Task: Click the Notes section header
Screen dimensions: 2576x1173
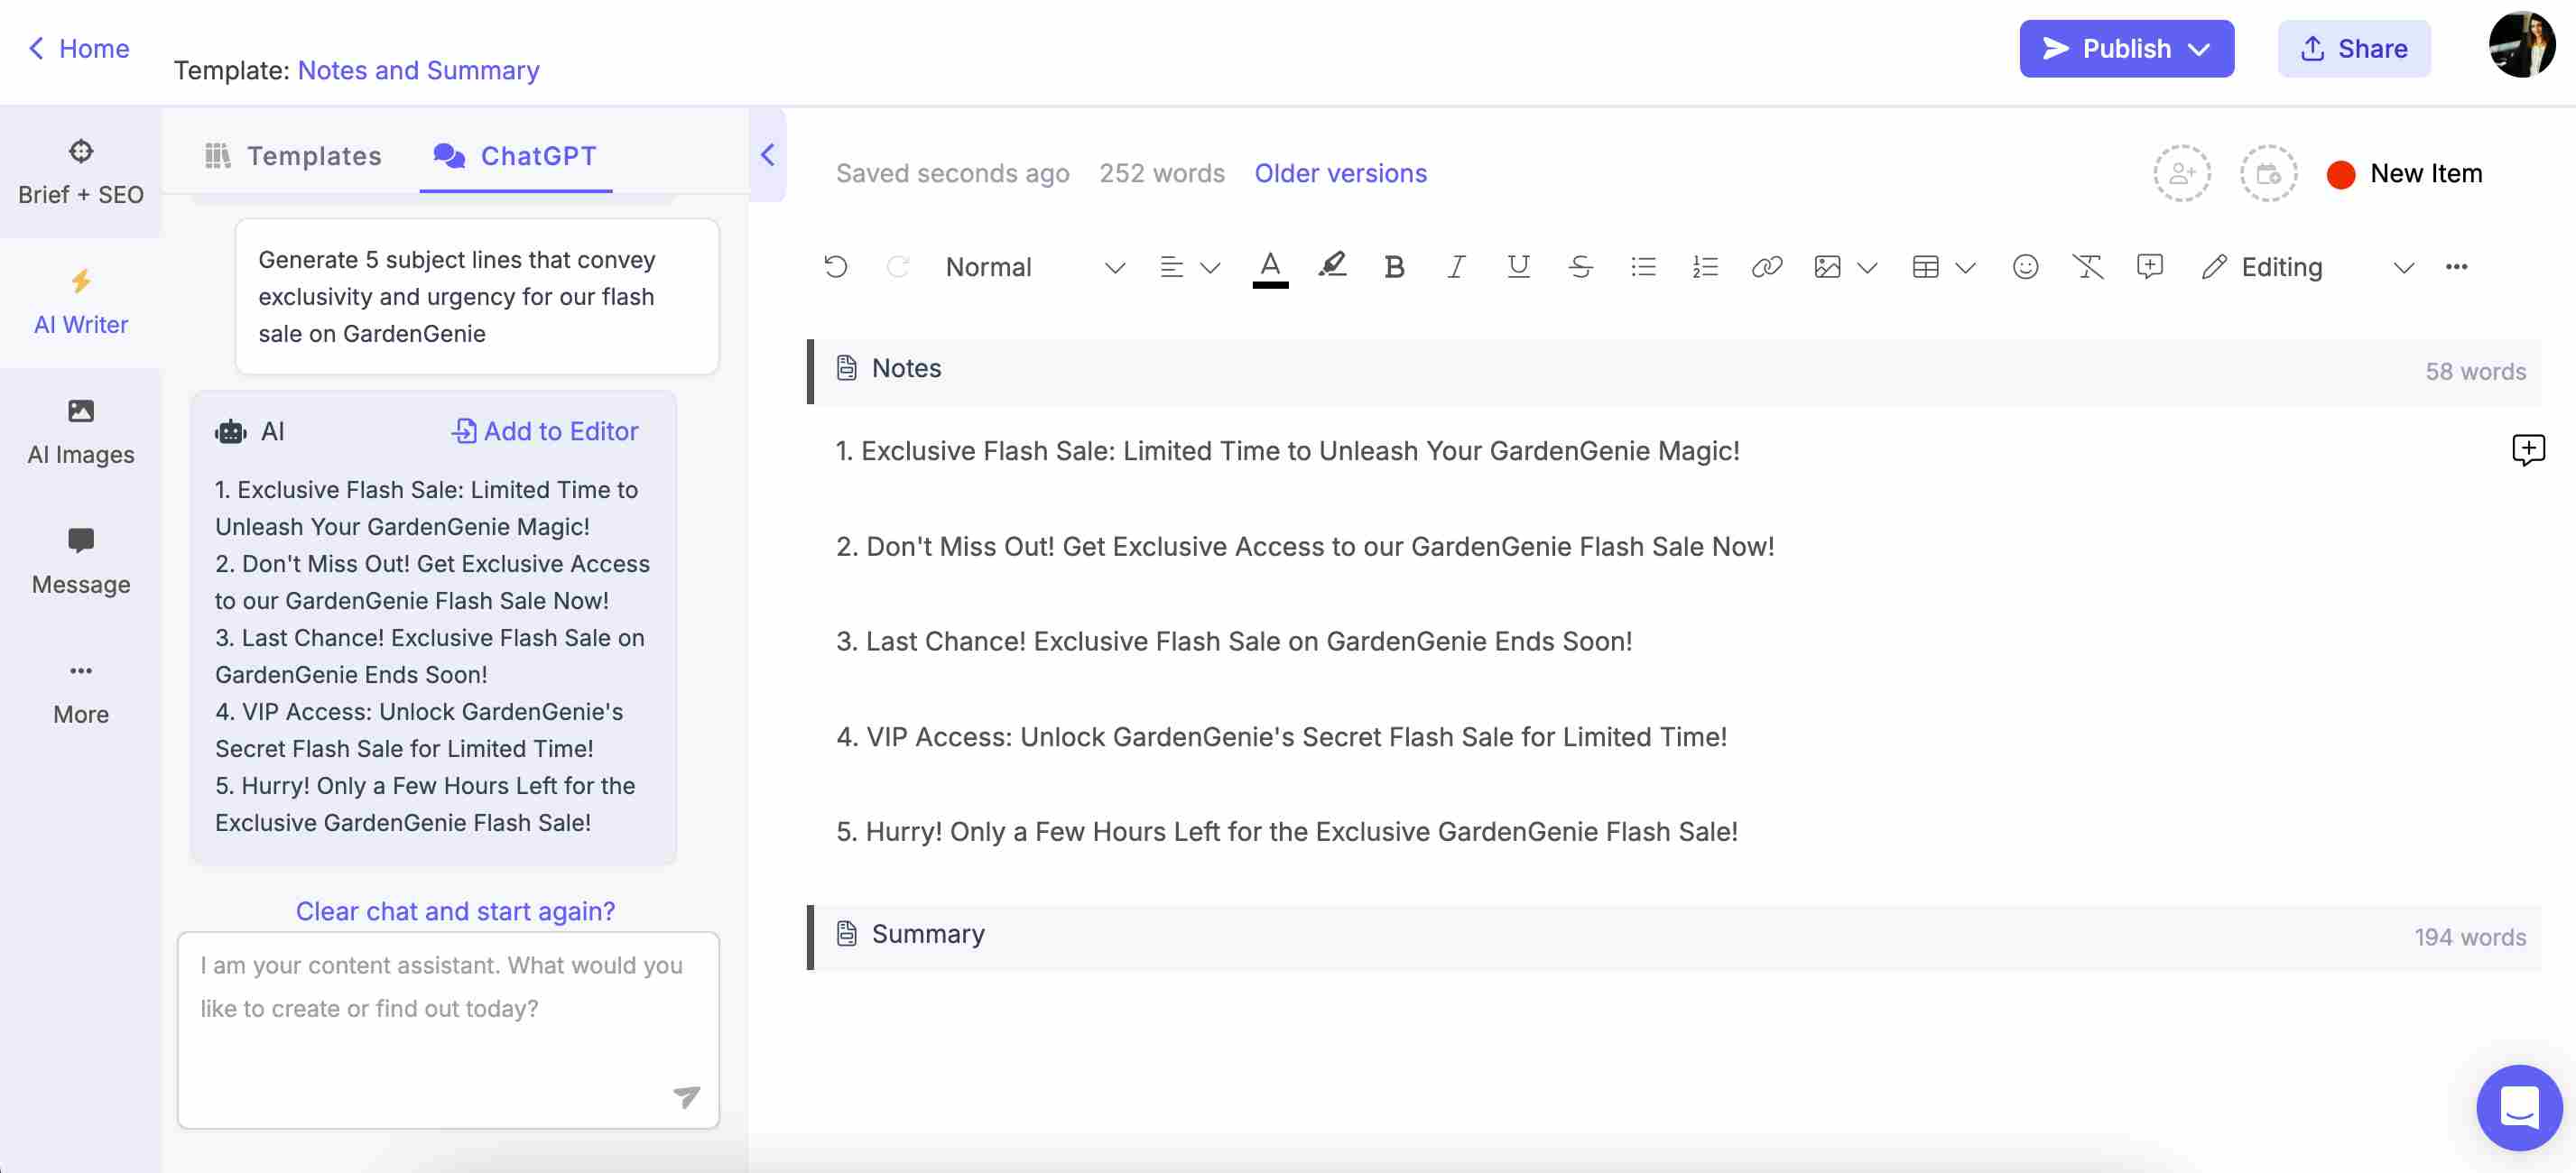Action: click(x=1674, y=371)
